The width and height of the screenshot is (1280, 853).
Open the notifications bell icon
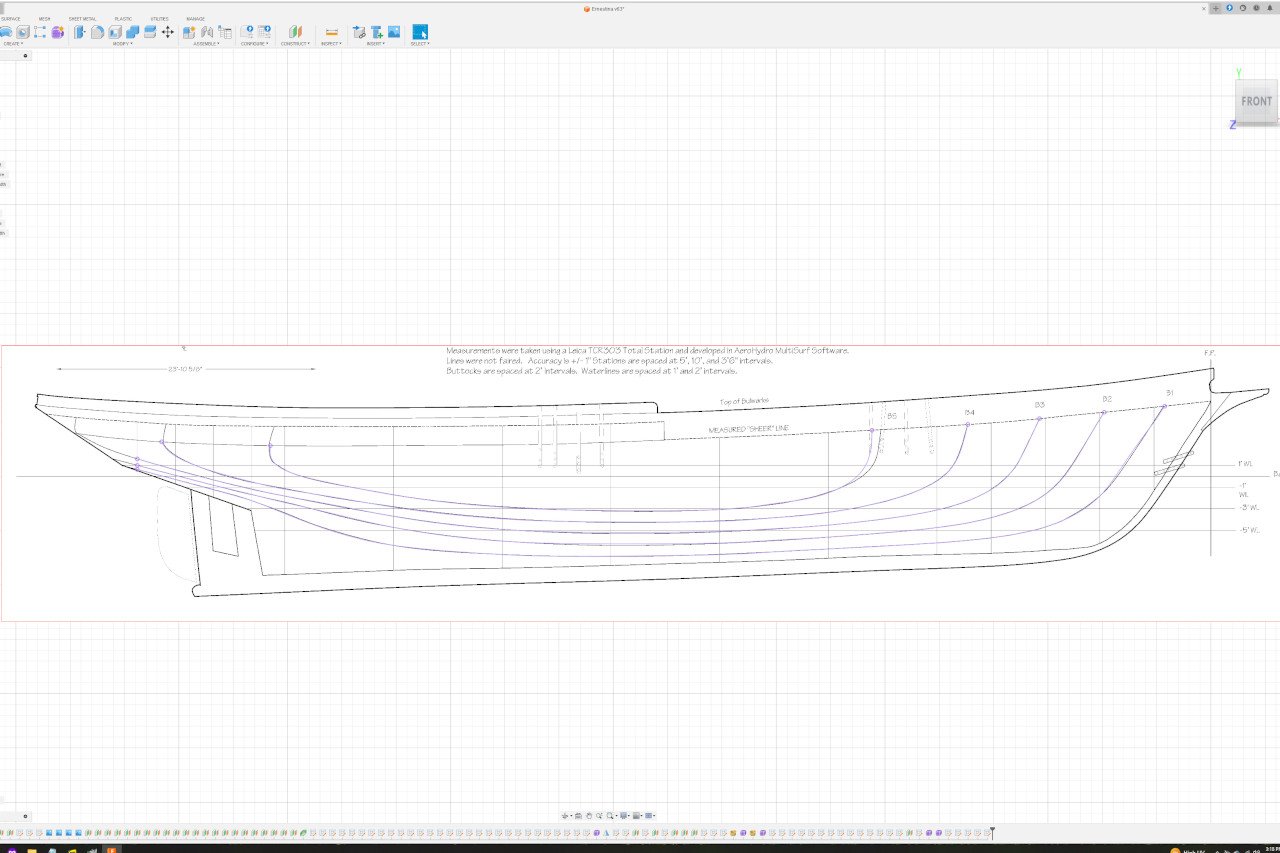[1270, 8]
